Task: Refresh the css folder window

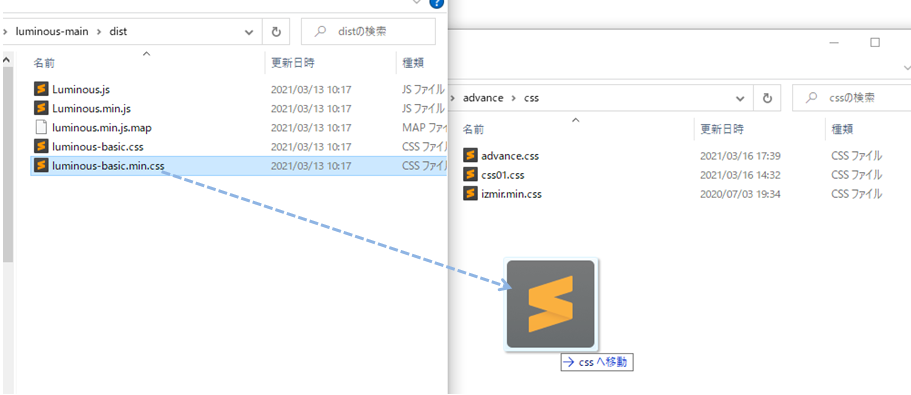Action: point(767,98)
